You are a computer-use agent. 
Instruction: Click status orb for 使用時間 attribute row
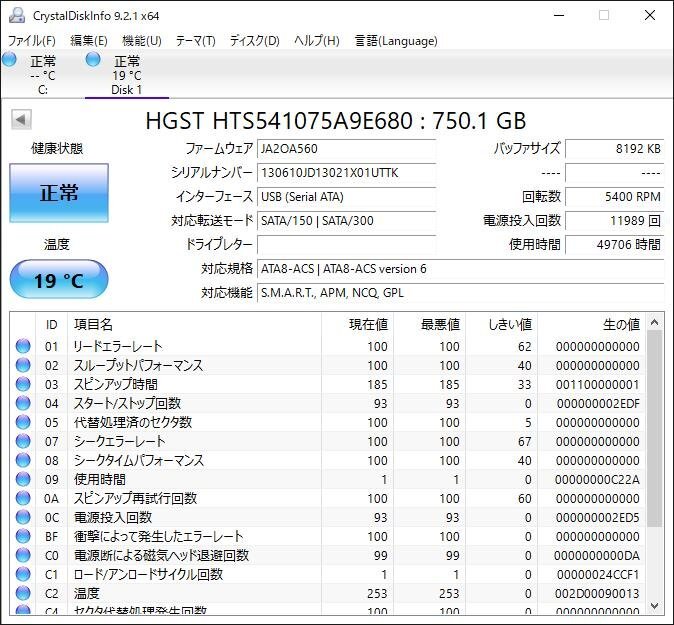[x=23, y=480]
